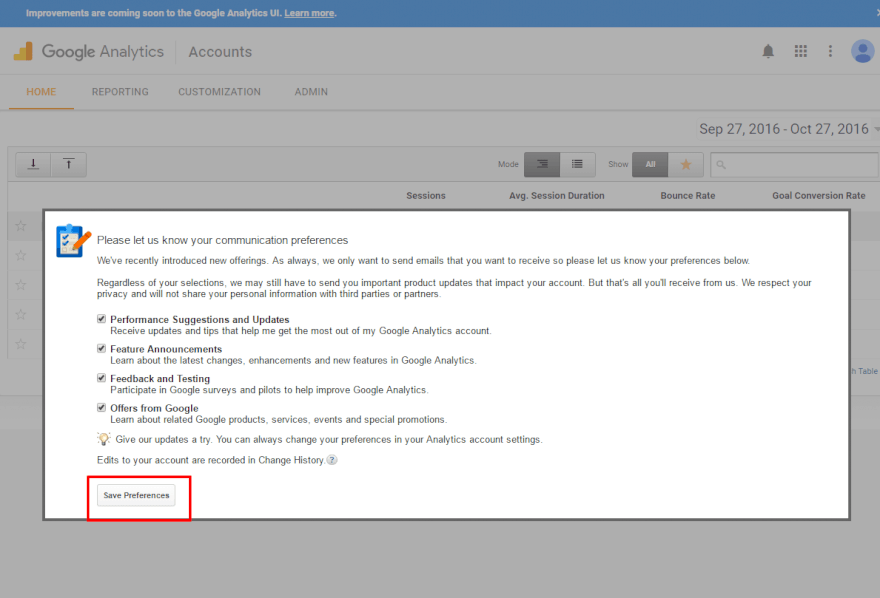
Task: Uncheck Performance Suggestions and Updates
Action: tap(101, 319)
